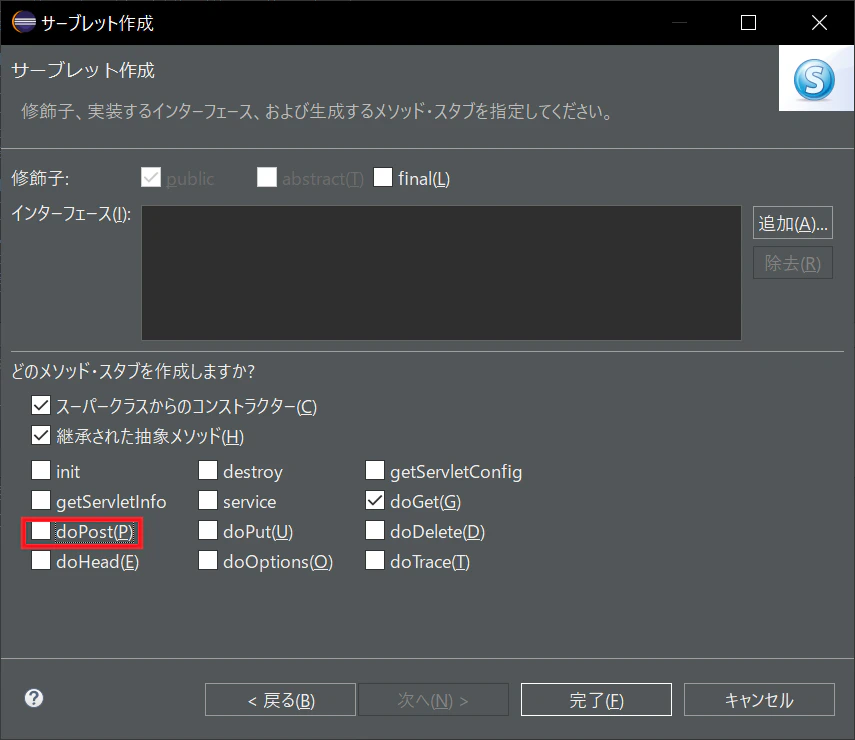
Task: Maximize the サーブレット作成 window
Action: tap(748, 22)
